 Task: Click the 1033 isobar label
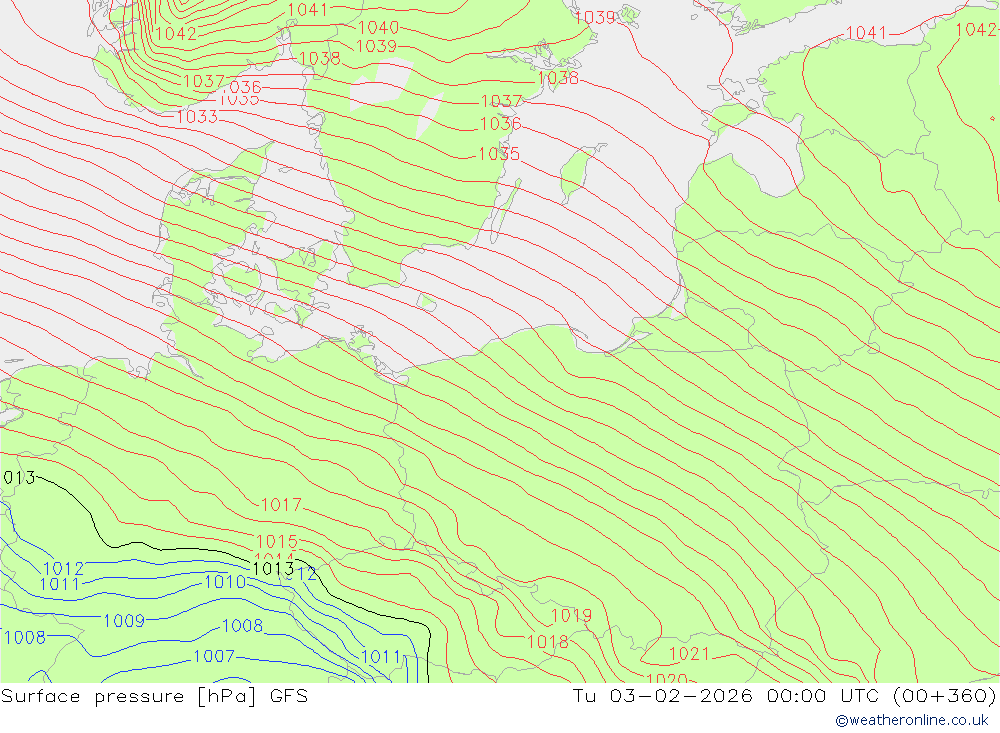point(197,117)
